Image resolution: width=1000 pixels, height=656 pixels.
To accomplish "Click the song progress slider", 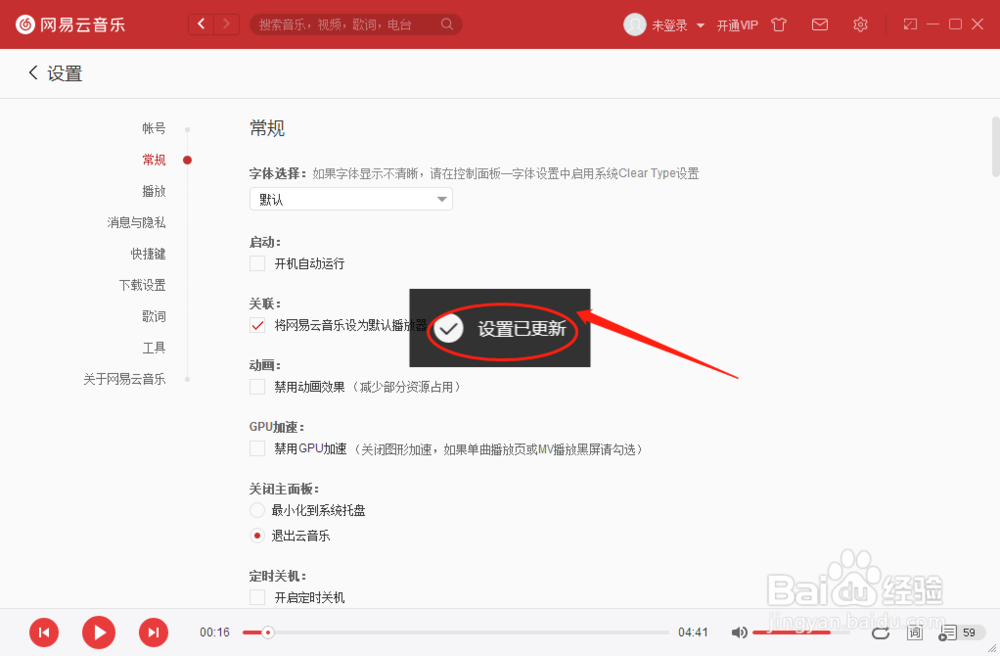I will tap(455, 632).
